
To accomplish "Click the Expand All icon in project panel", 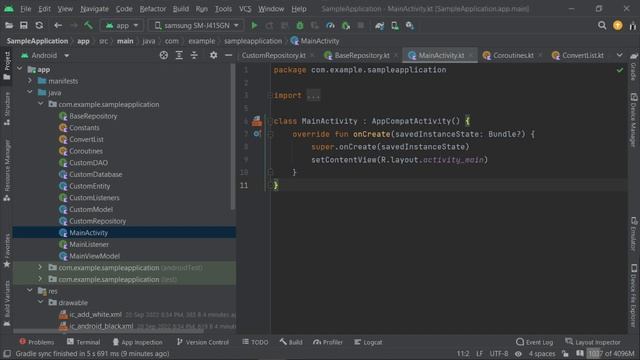I will coord(179,55).
